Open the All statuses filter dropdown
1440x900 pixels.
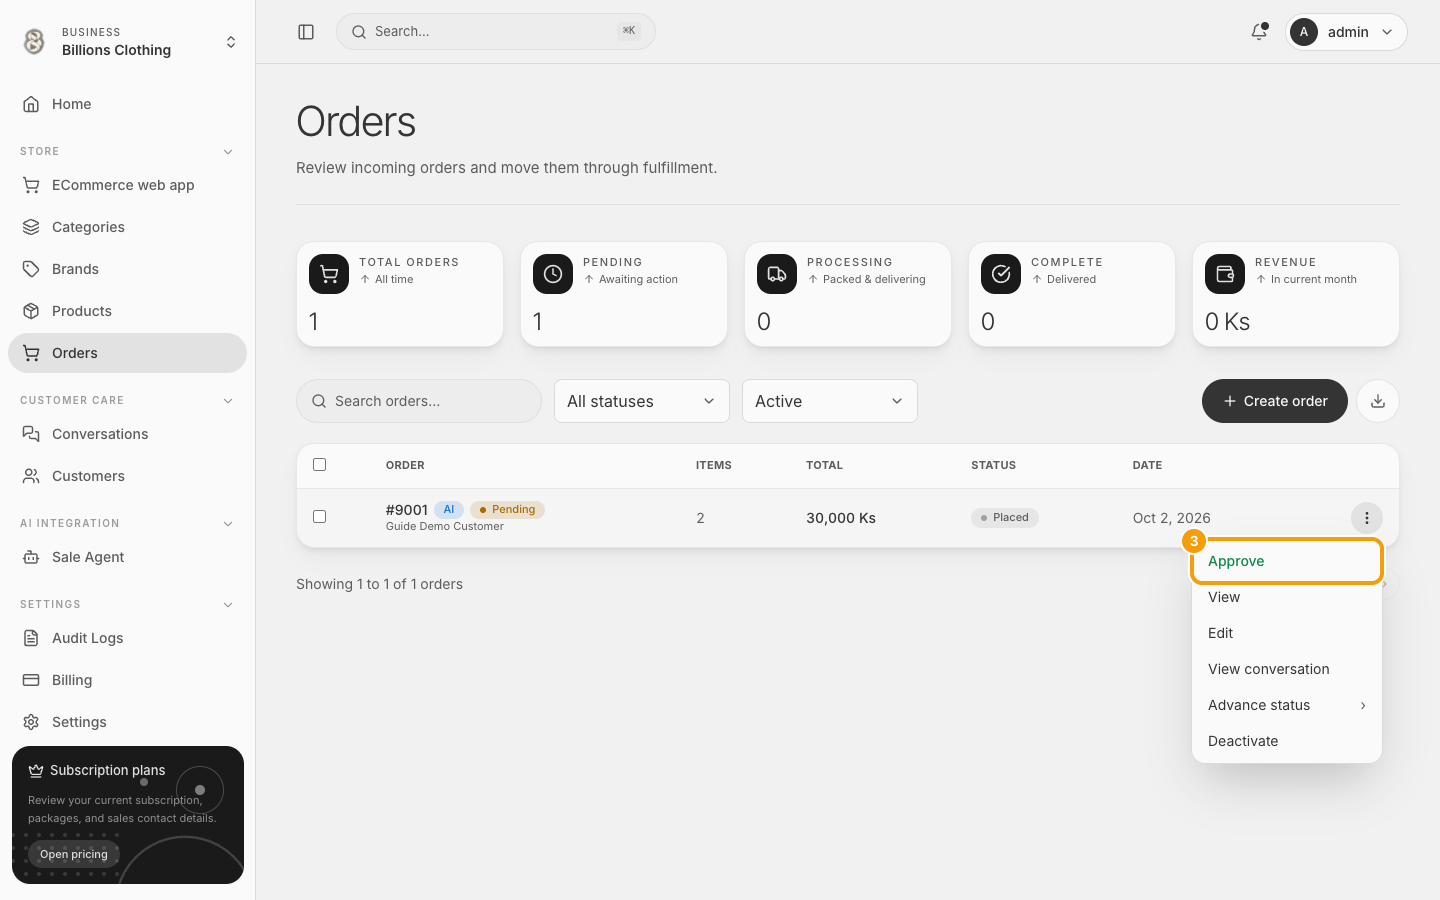coord(642,401)
